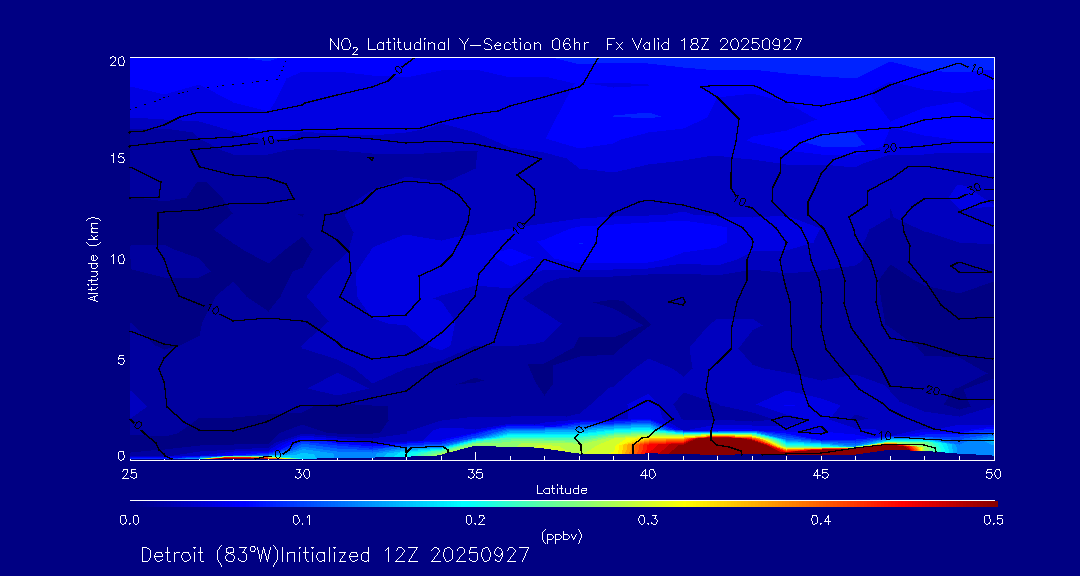Screen dimensions: 1080x576
Task: Select the 35 tick label on latitude axis
Action: 475,473
